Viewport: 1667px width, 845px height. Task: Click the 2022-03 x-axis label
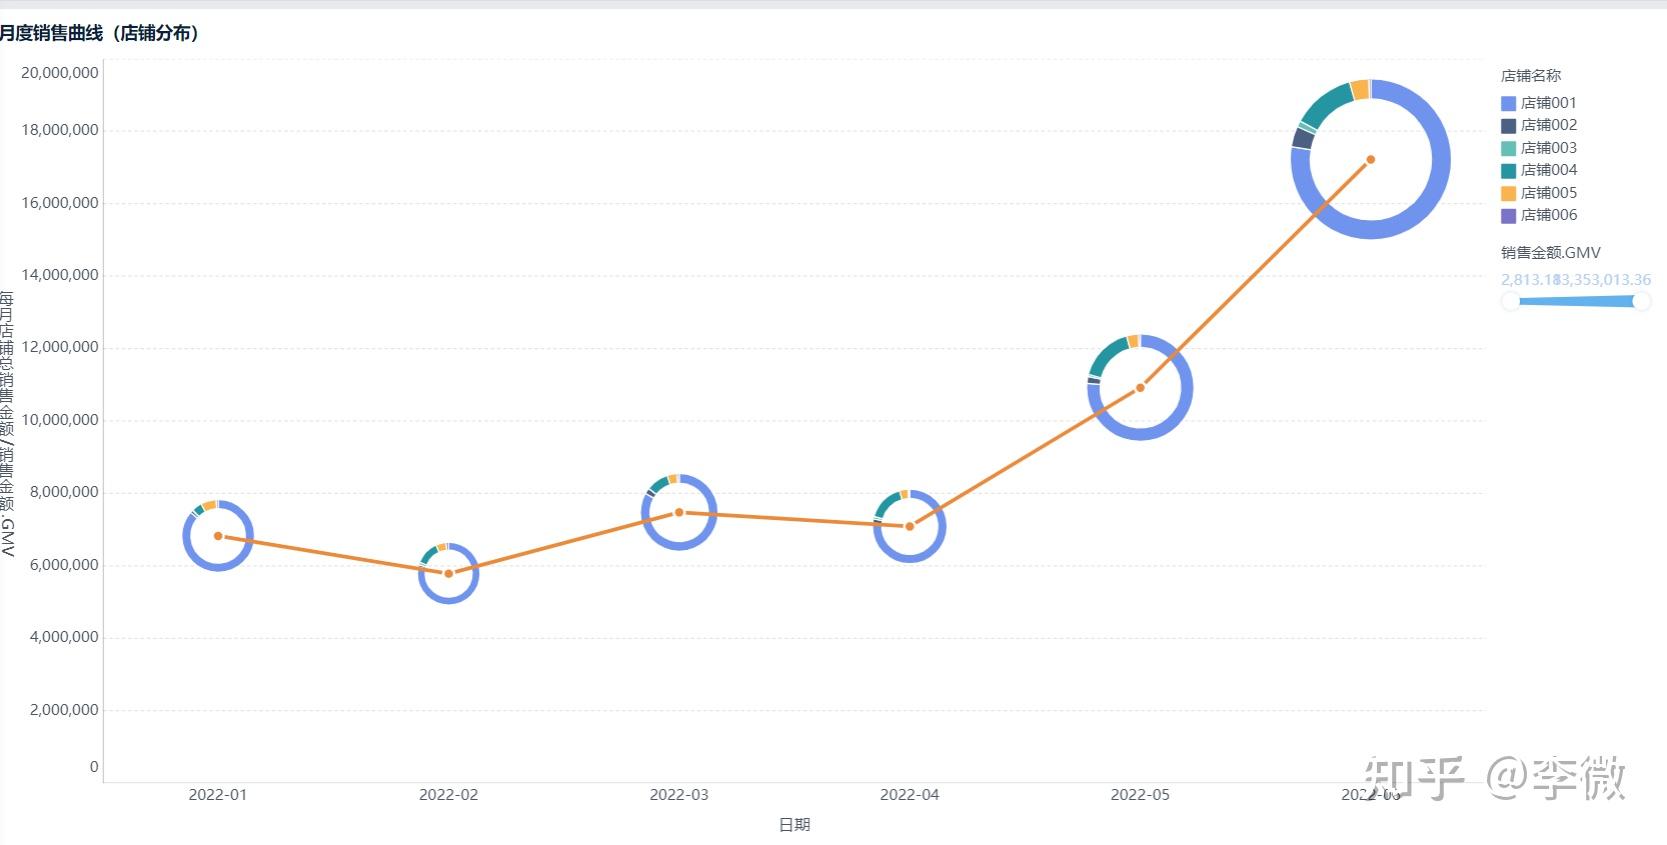pyautogui.click(x=679, y=795)
